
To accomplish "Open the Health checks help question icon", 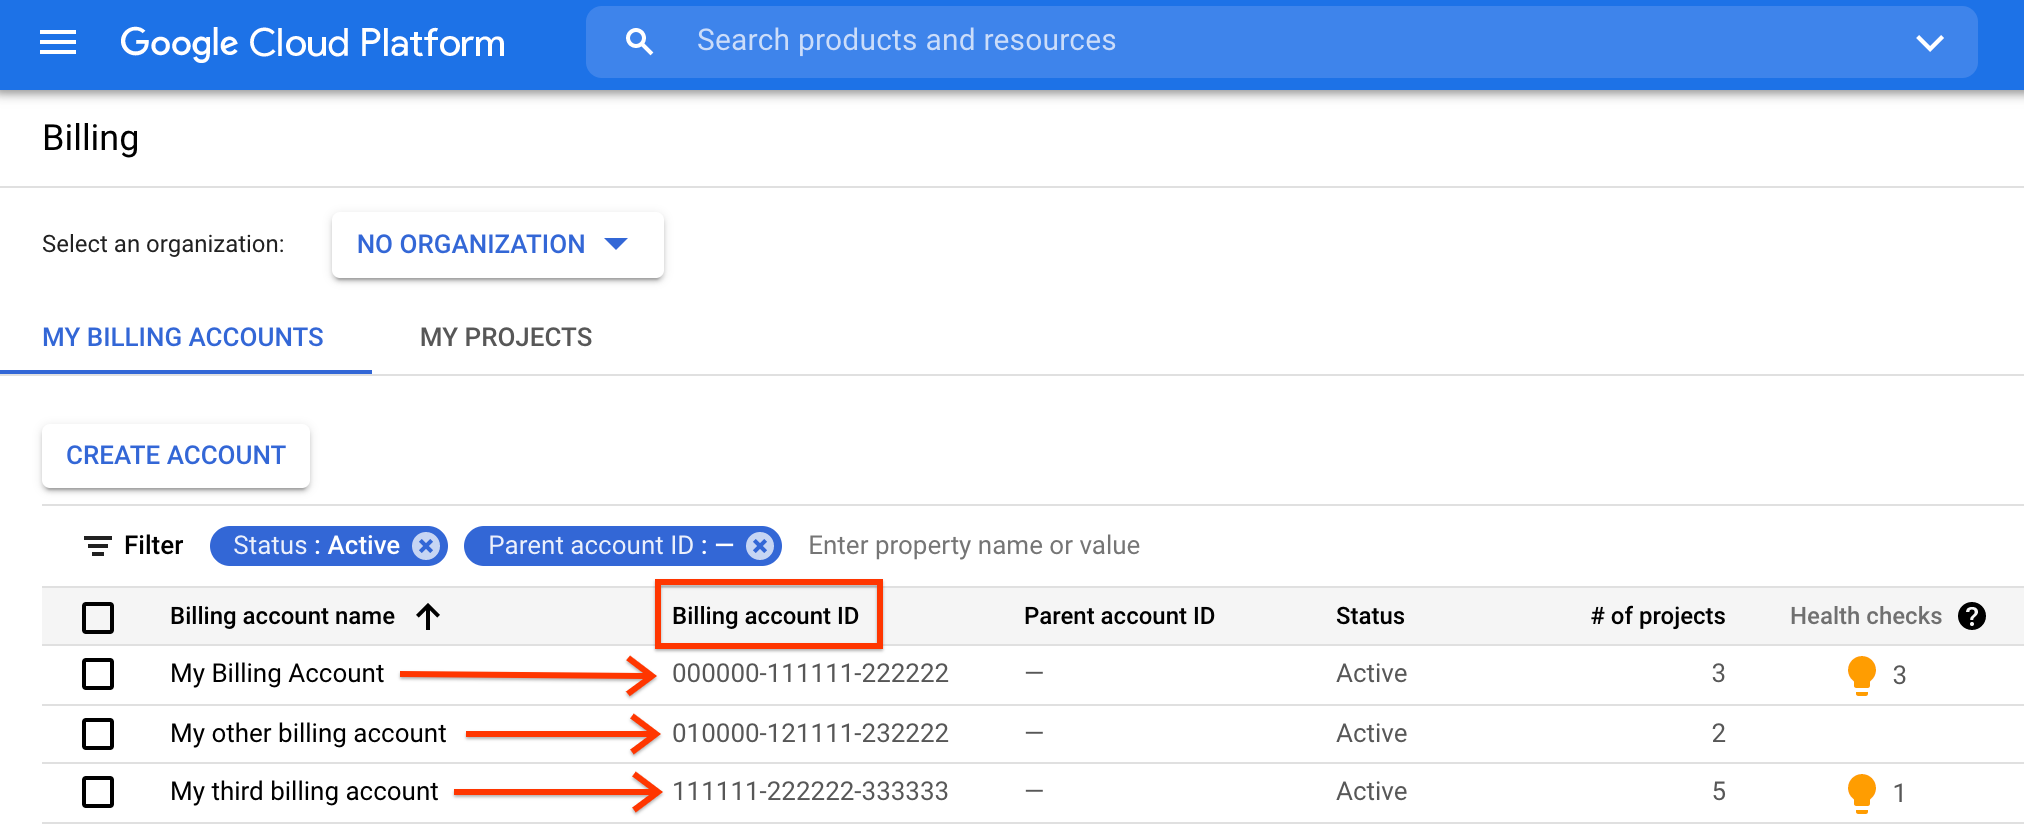I will tap(1972, 616).
